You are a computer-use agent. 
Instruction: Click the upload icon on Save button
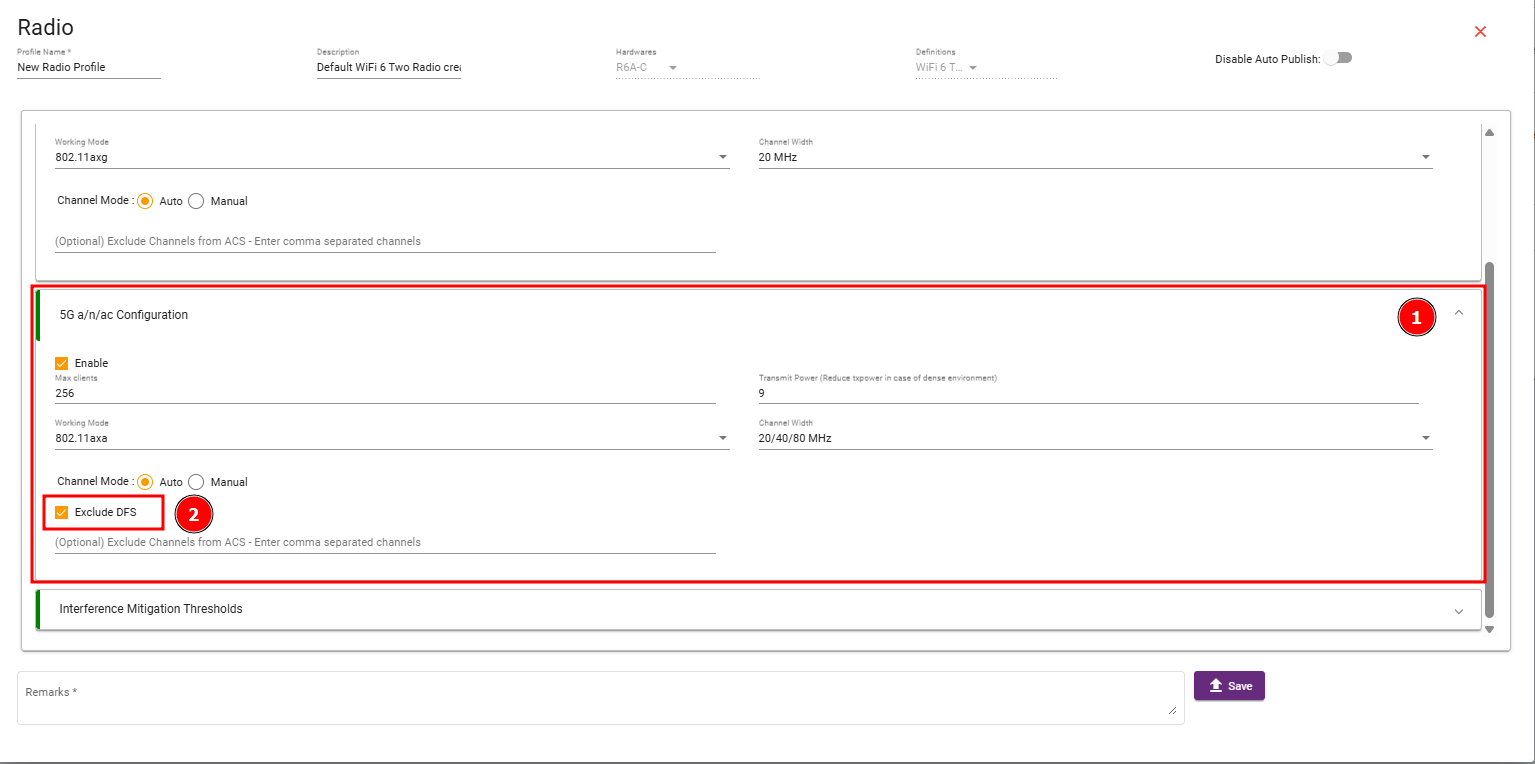(1216, 686)
